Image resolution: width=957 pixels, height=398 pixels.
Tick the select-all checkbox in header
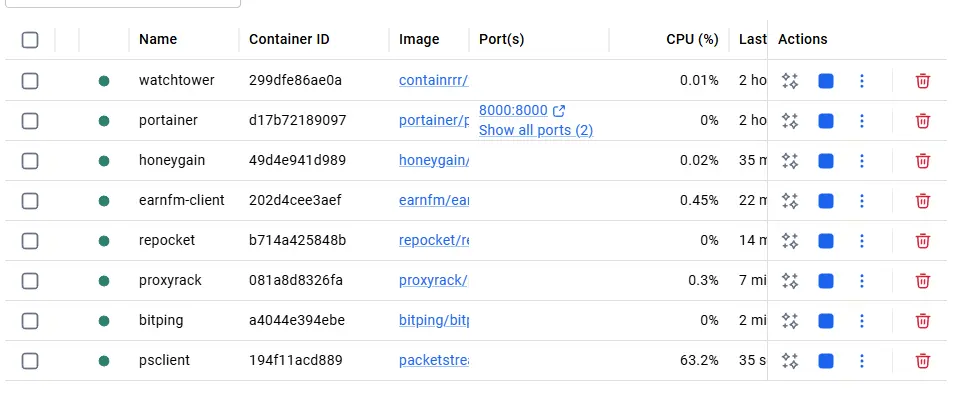pos(30,40)
